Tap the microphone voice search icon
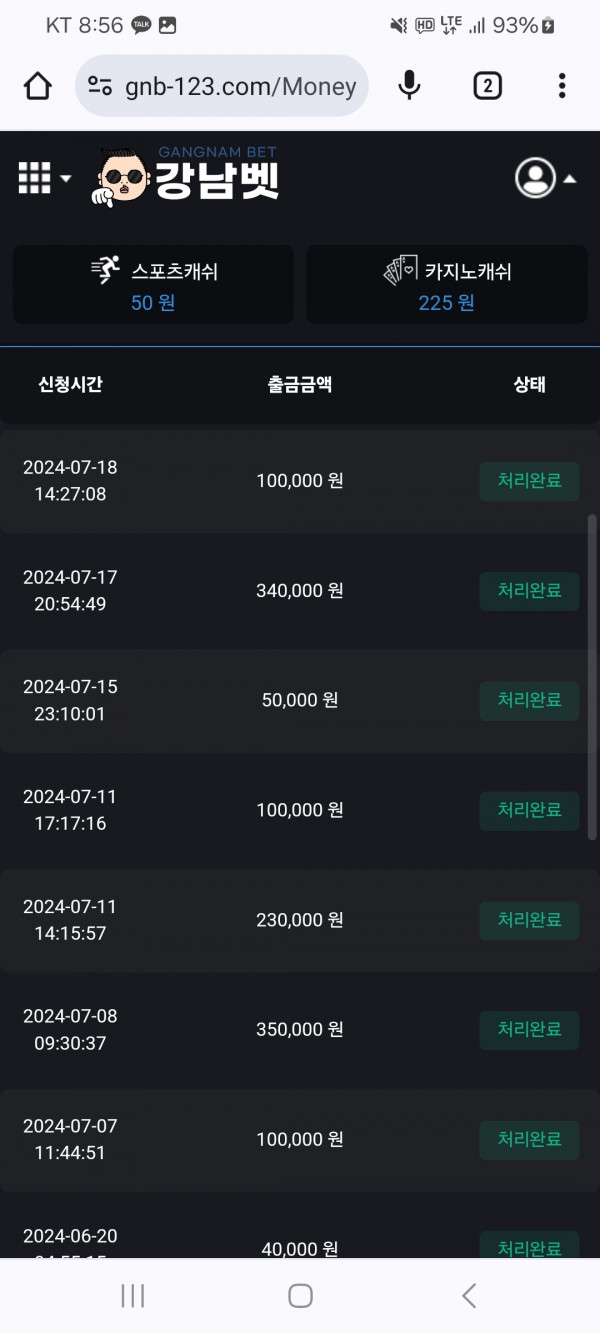 tap(409, 87)
